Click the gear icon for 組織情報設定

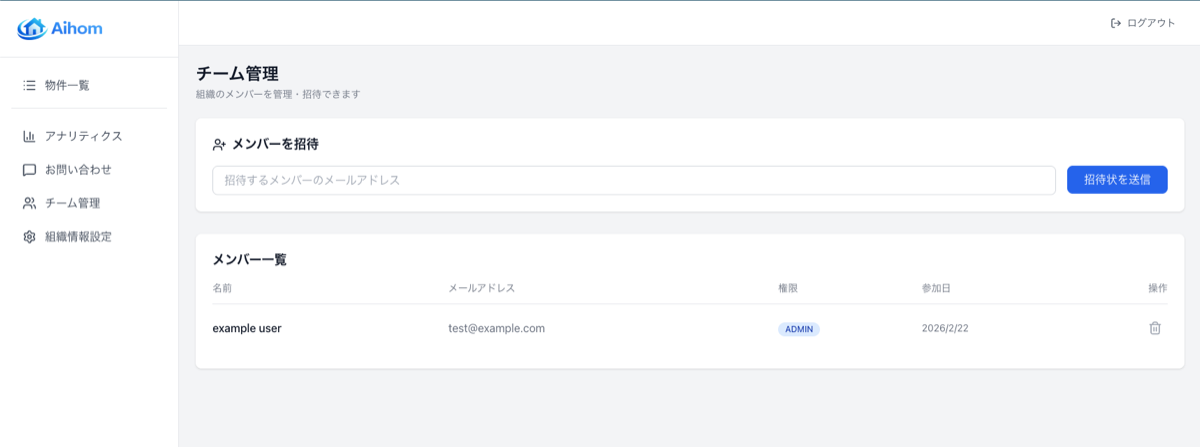30,237
